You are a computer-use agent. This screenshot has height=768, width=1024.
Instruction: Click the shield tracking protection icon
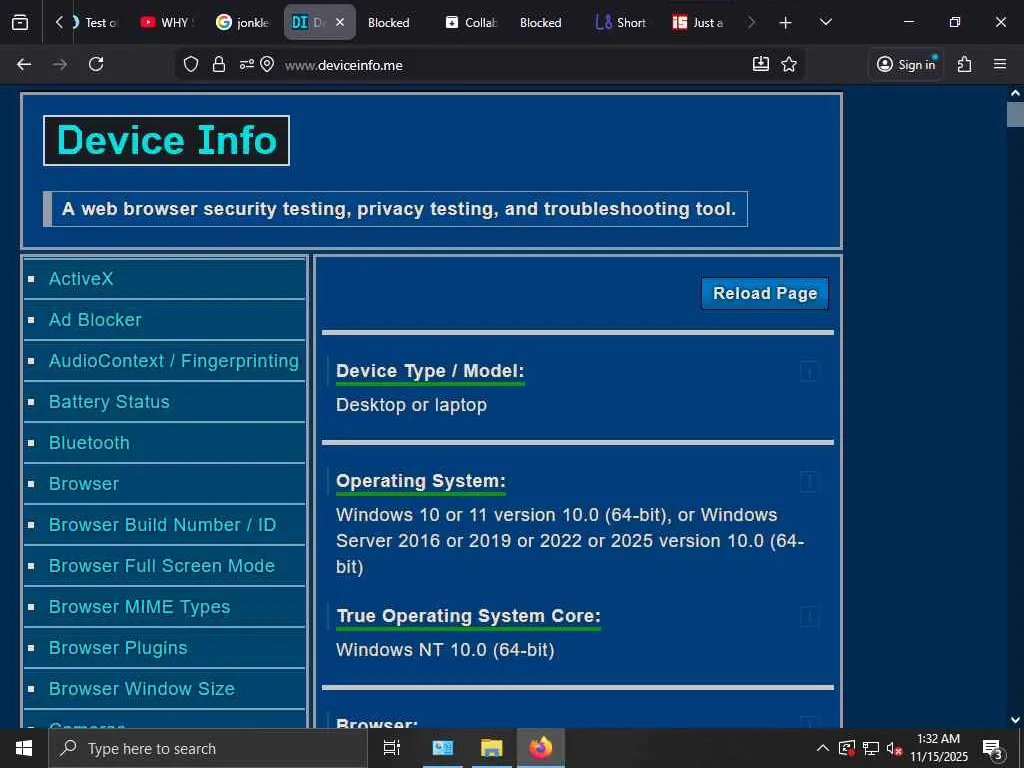191,64
